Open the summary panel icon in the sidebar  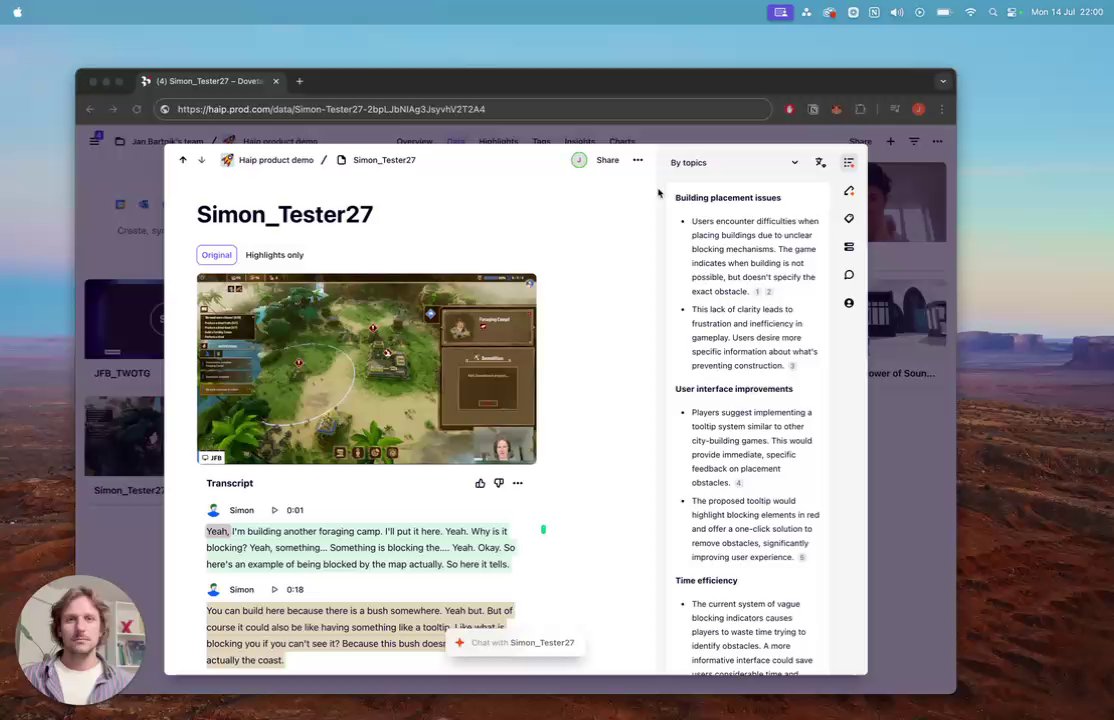point(848,163)
